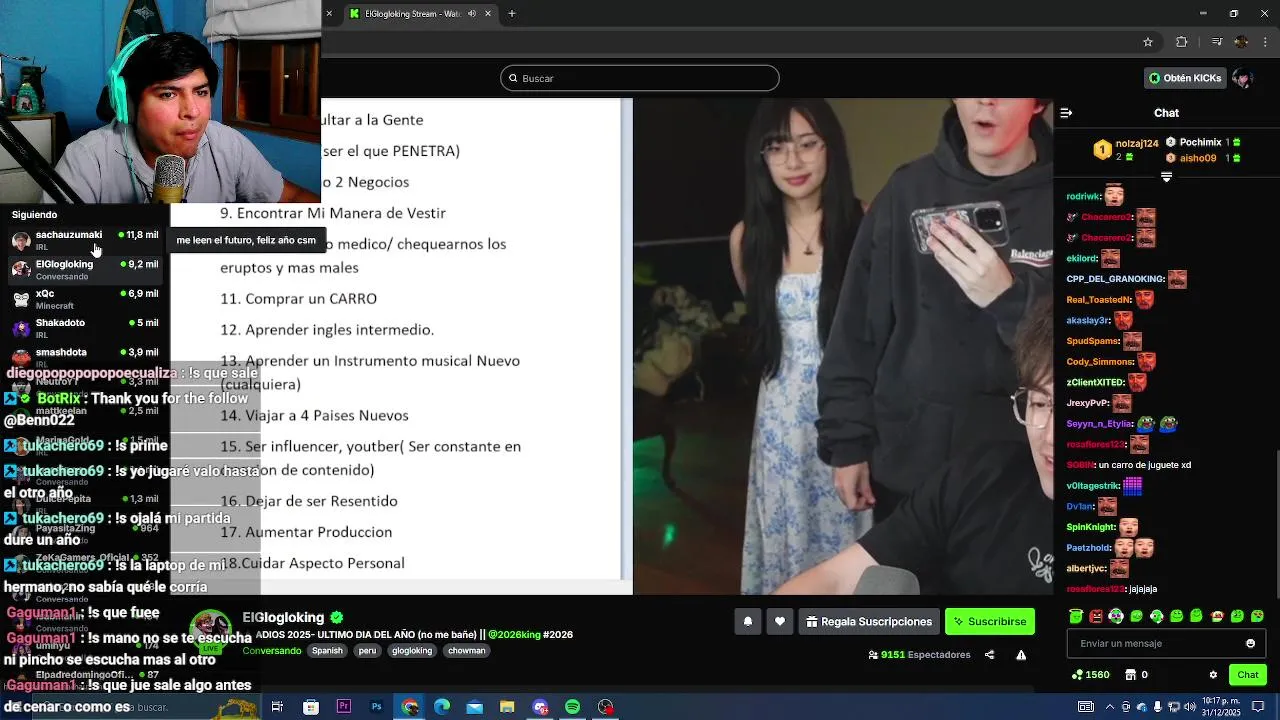Viewport: 1280px width, 720px height.
Task: Click the Obtén KICKs button
Action: [x=1185, y=78]
